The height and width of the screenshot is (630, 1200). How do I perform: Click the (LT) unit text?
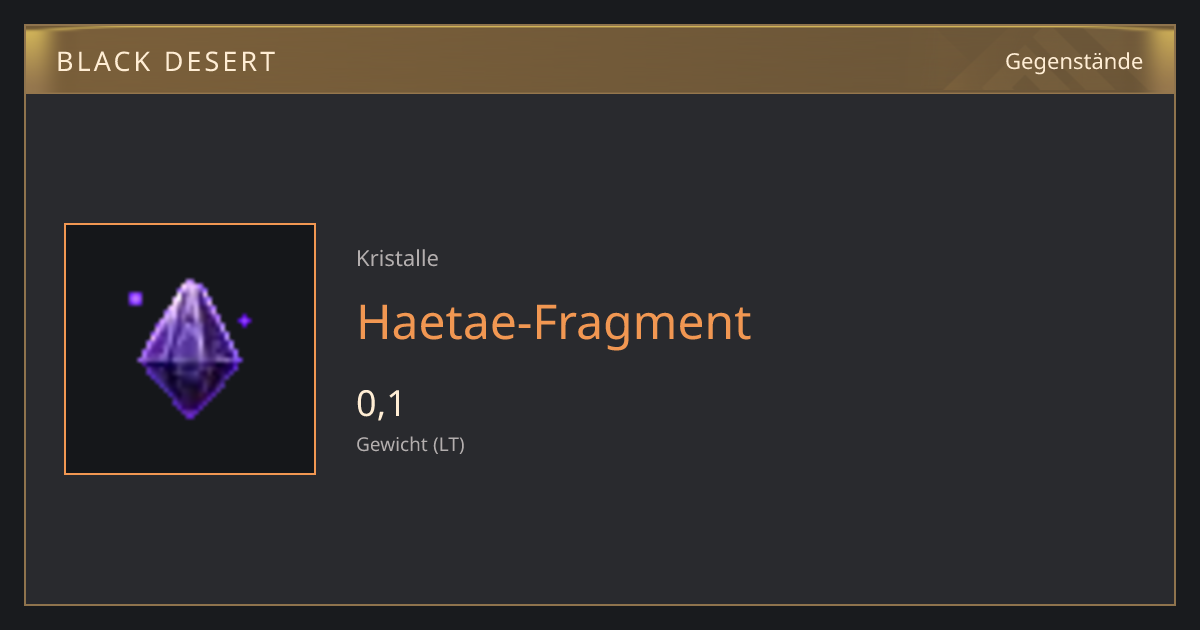tap(448, 444)
